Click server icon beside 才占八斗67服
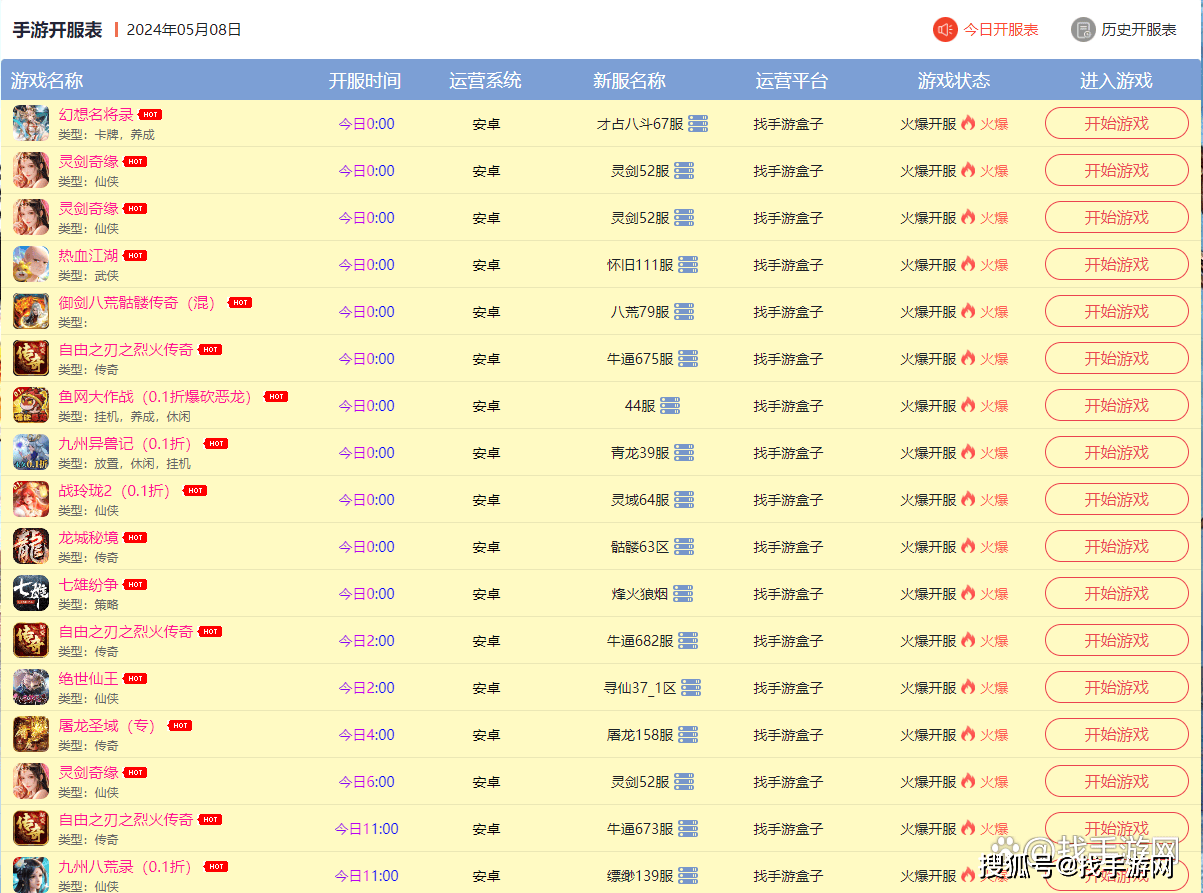This screenshot has height=893, width=1203. click(x=698, y=124)
